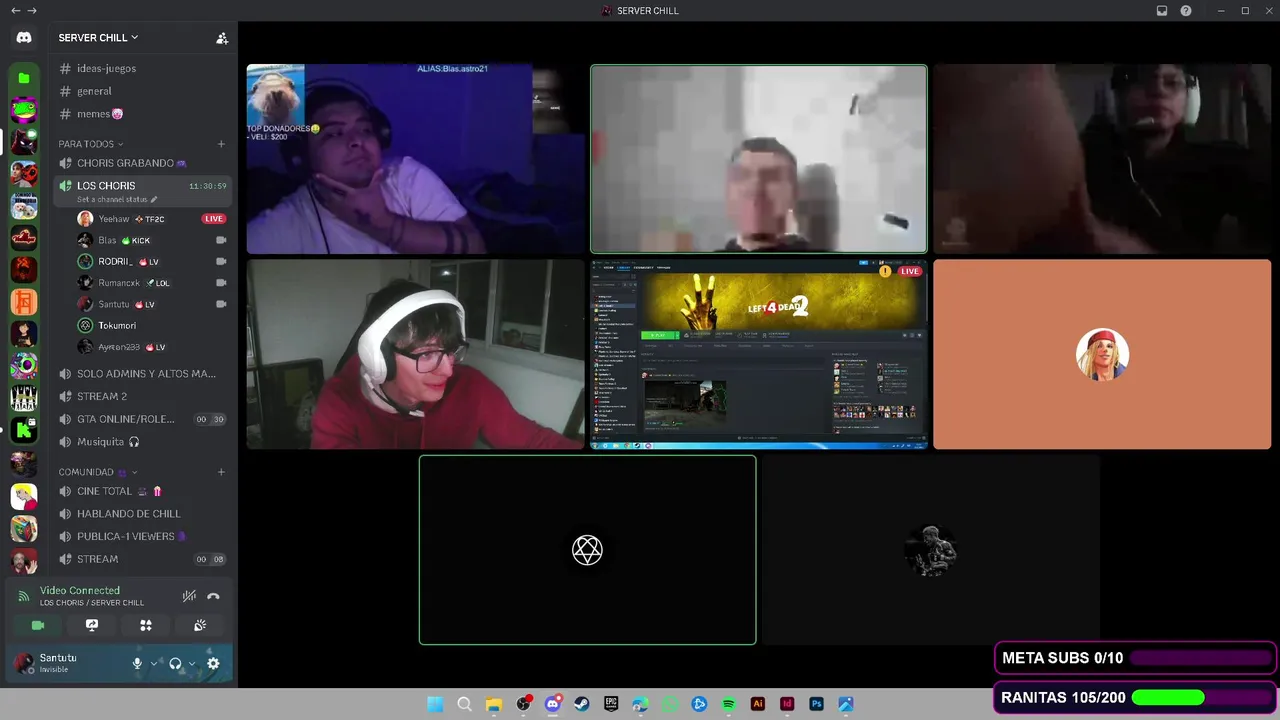Image resolution: width=1280 pixels, height=720 pixels.
Task: Join CHORIS GRABANDO voice channel
Action: pos(140,163)
